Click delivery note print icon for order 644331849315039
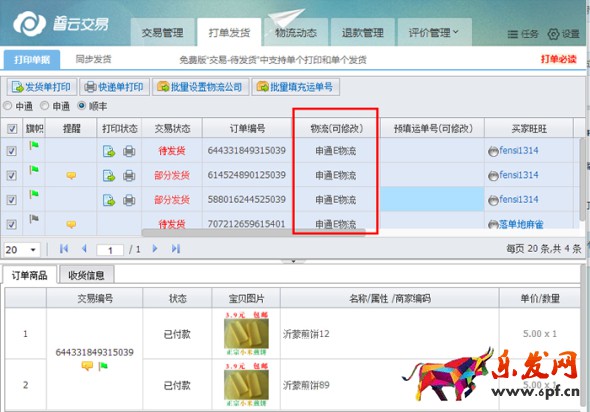The height and width of the screenshot is (412, 590). coord(109,151)
